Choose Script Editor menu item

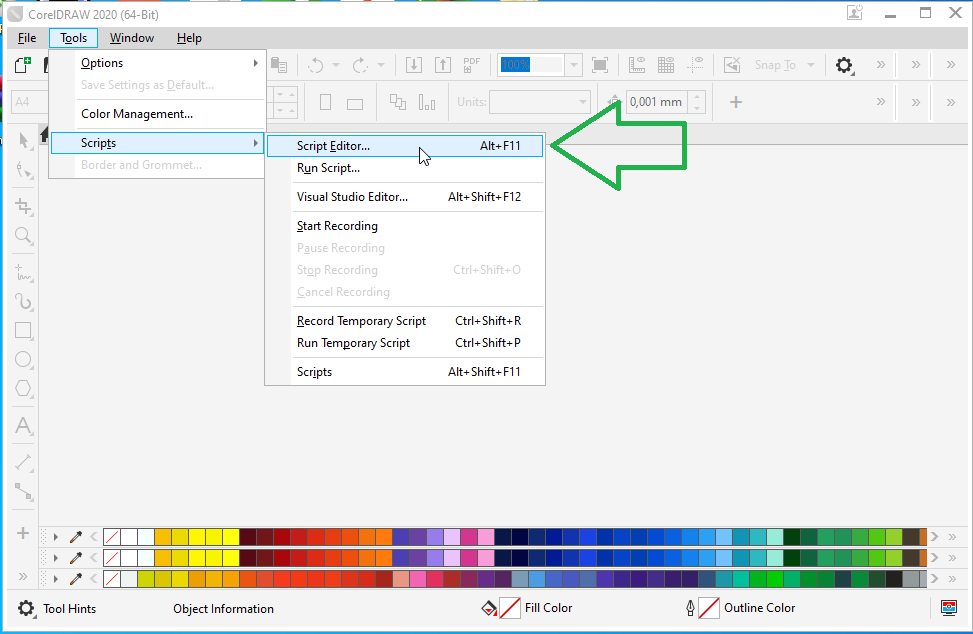tap(405, 146)
